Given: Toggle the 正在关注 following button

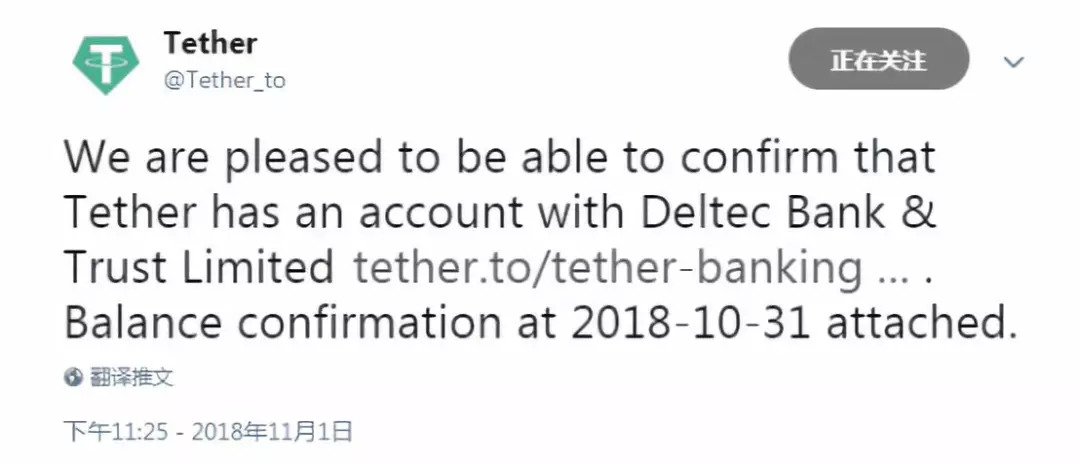Looking at the screenshot, I should click(x=878, y=60).
